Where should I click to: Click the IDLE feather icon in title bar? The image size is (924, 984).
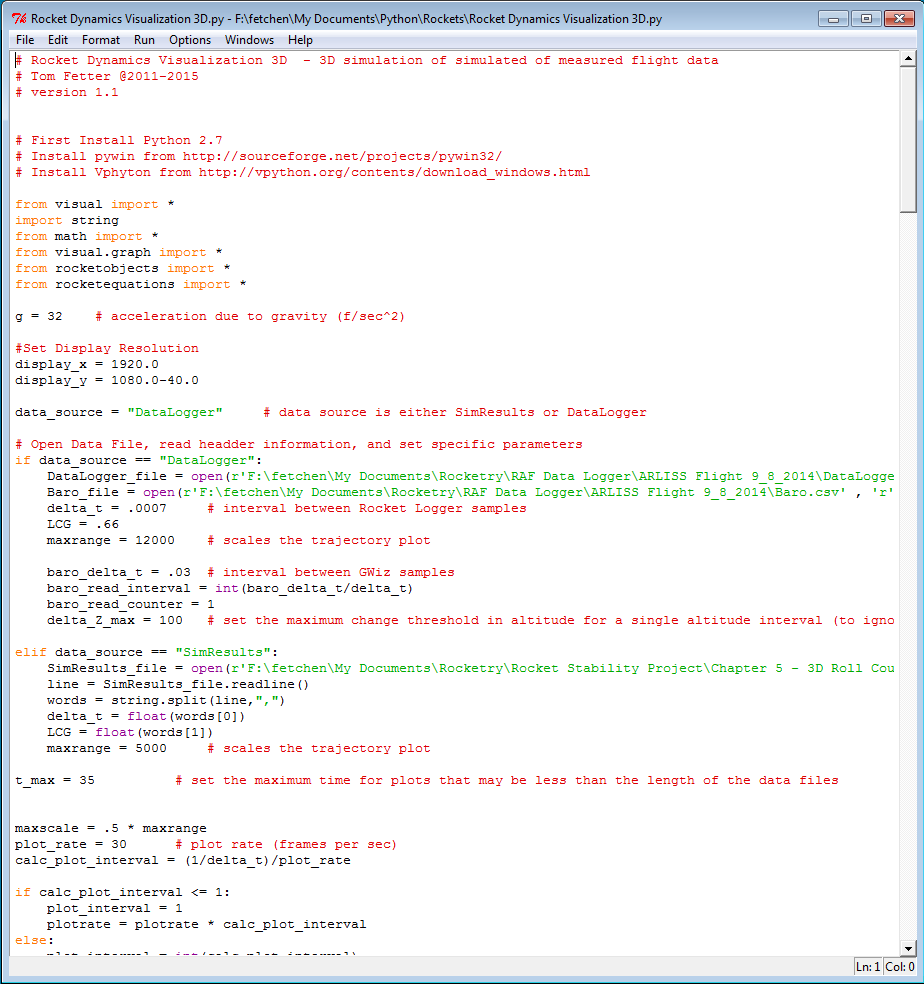18,18
